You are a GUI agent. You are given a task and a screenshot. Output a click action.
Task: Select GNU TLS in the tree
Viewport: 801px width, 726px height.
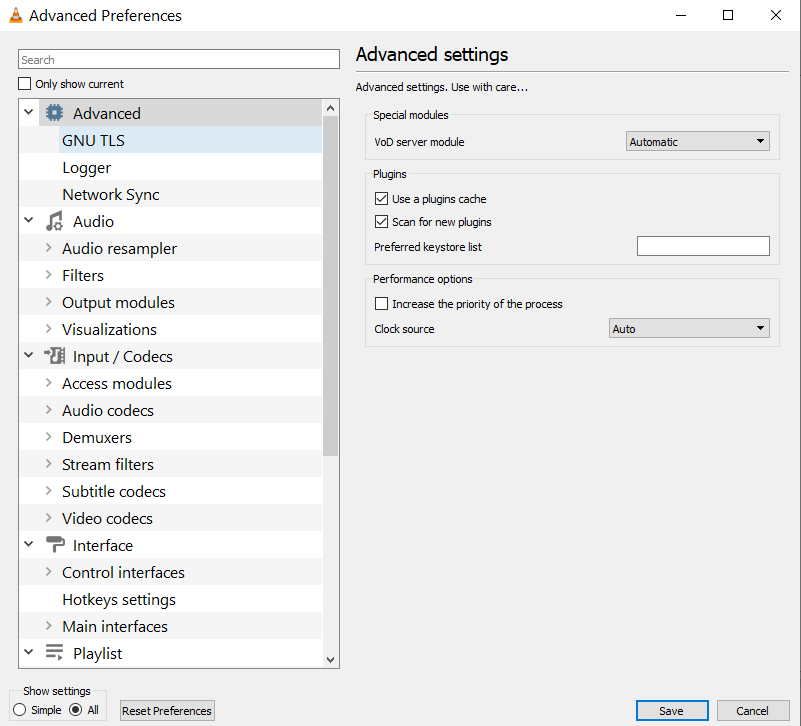click(93, 140)
